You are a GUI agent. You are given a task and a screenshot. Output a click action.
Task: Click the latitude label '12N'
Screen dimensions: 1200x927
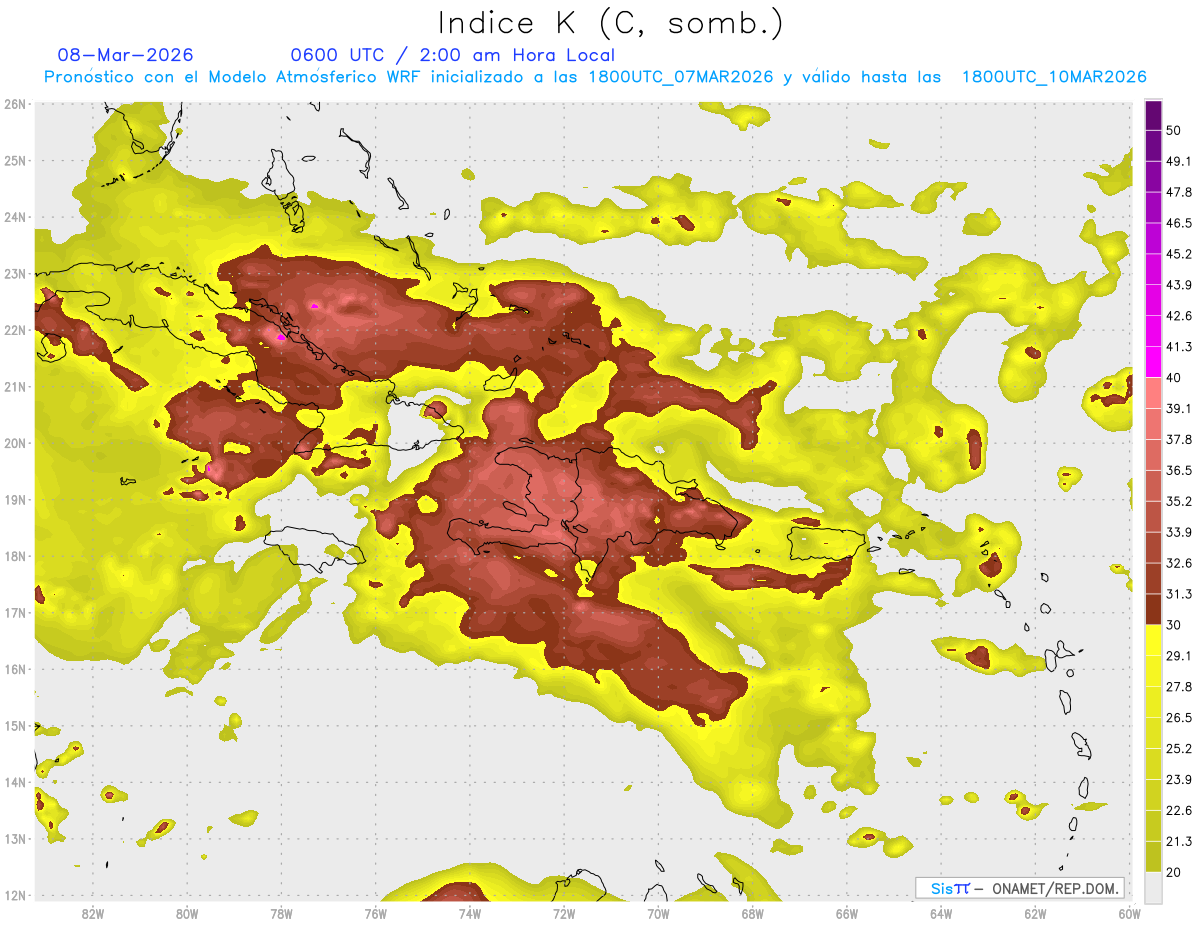[15, 895]
